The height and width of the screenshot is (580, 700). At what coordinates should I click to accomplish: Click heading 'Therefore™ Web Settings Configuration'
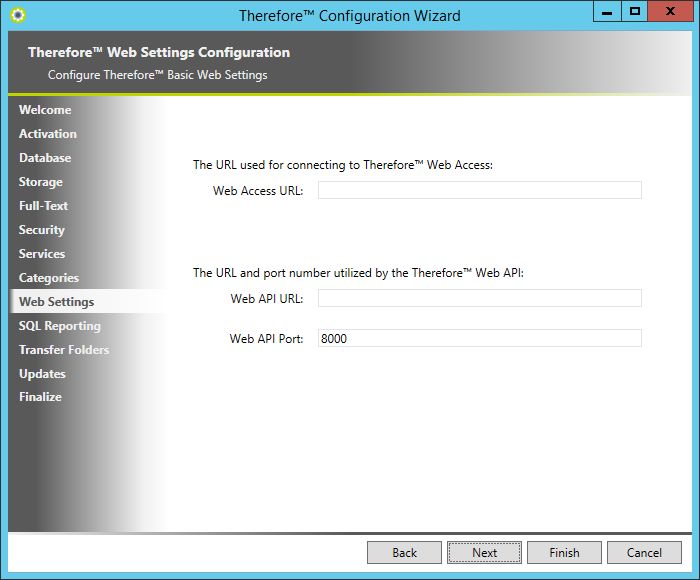coord(159,53)
